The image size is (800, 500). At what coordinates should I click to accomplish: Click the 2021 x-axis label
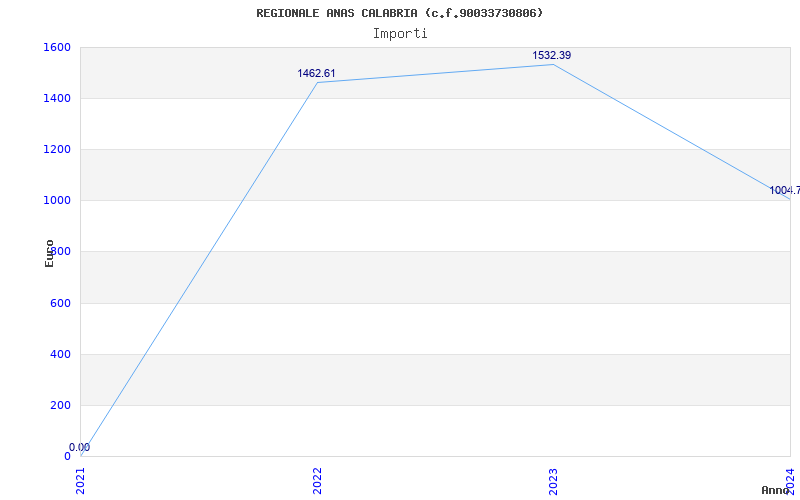81,481
